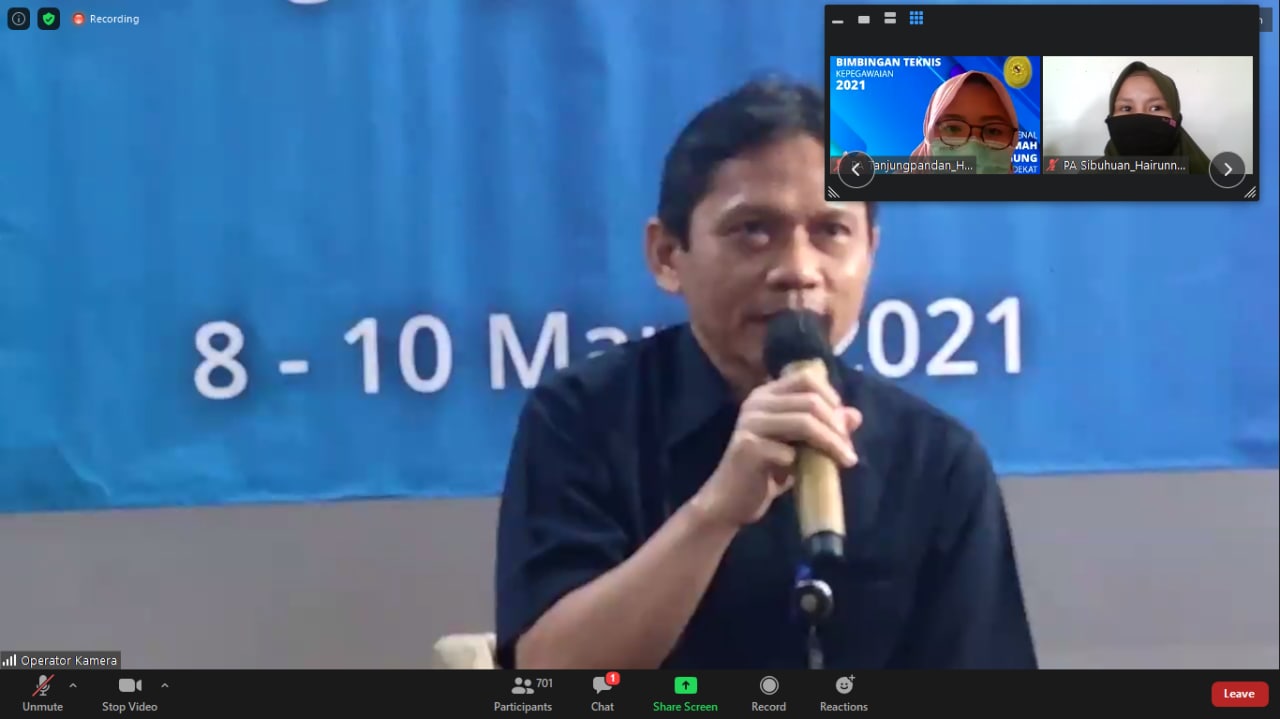Stop Video camera button

click(130, 693)
